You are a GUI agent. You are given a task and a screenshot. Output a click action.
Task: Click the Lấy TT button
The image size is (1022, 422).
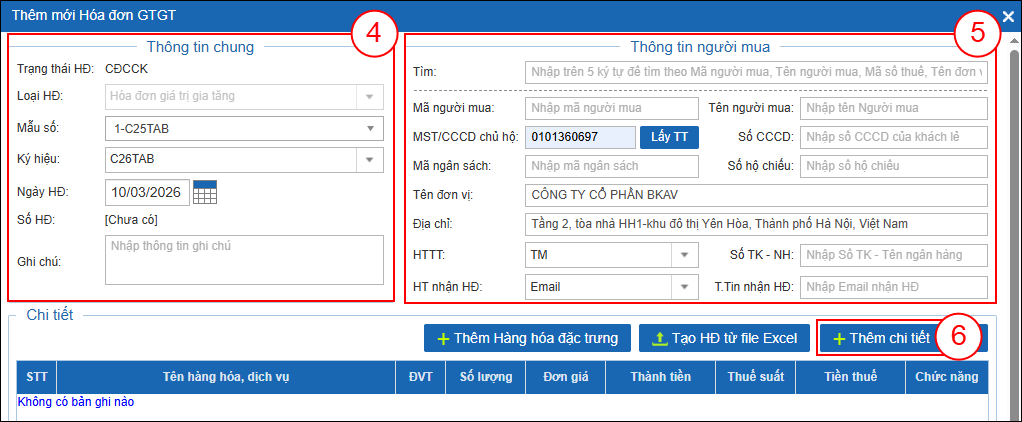pos(669,137)
